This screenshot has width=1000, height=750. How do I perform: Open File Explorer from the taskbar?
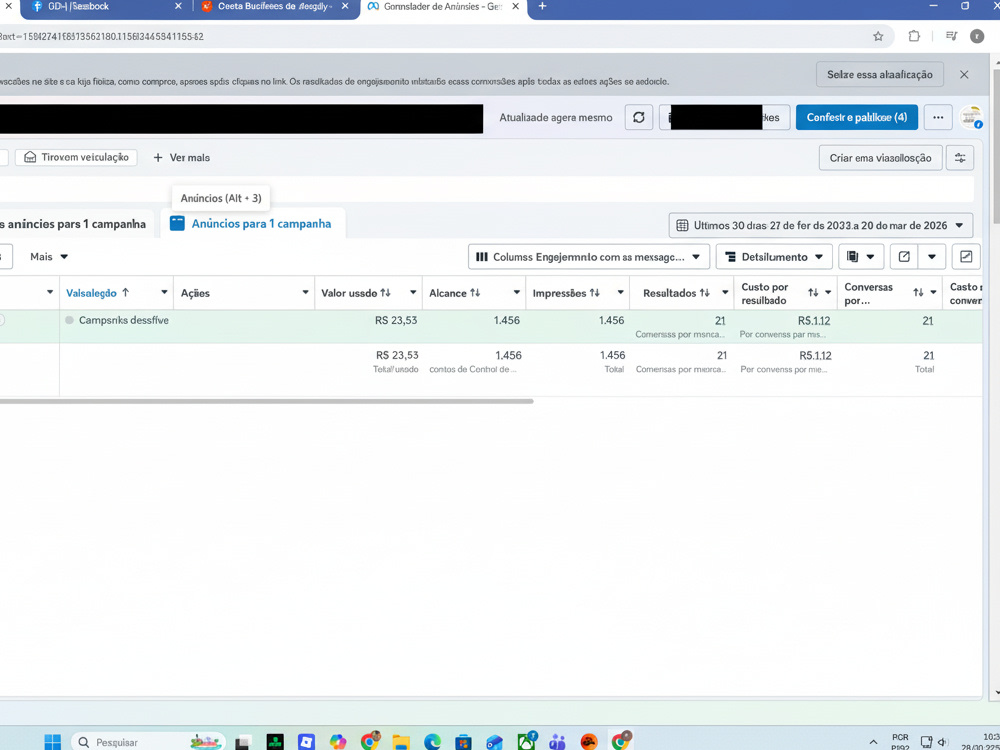pos(401,742)
